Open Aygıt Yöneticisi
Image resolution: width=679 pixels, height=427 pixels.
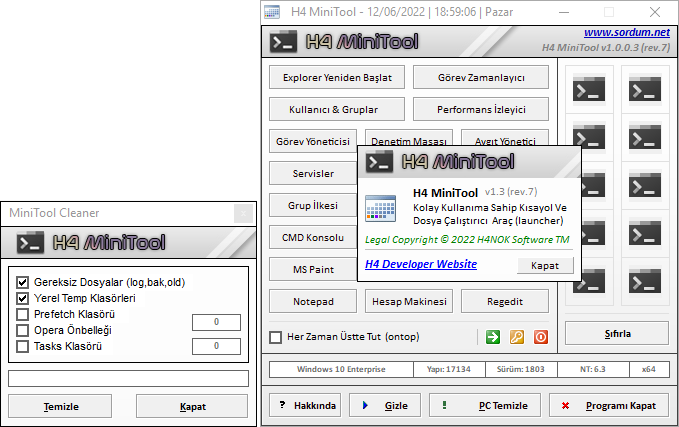(505, 139)
